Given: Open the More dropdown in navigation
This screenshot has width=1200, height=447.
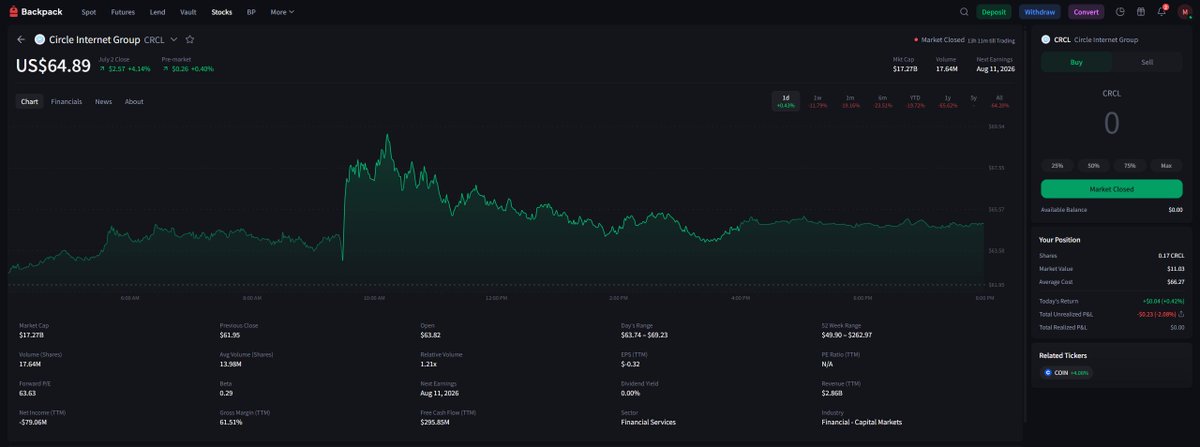Looking at the screenshot, I should coord(282,12).
